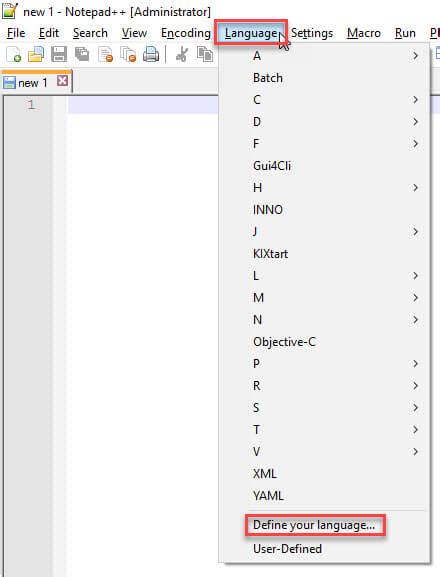This screenshot has height=577, width=440.
Task: Open the Macro menu
Action: (x=363, y=33)
